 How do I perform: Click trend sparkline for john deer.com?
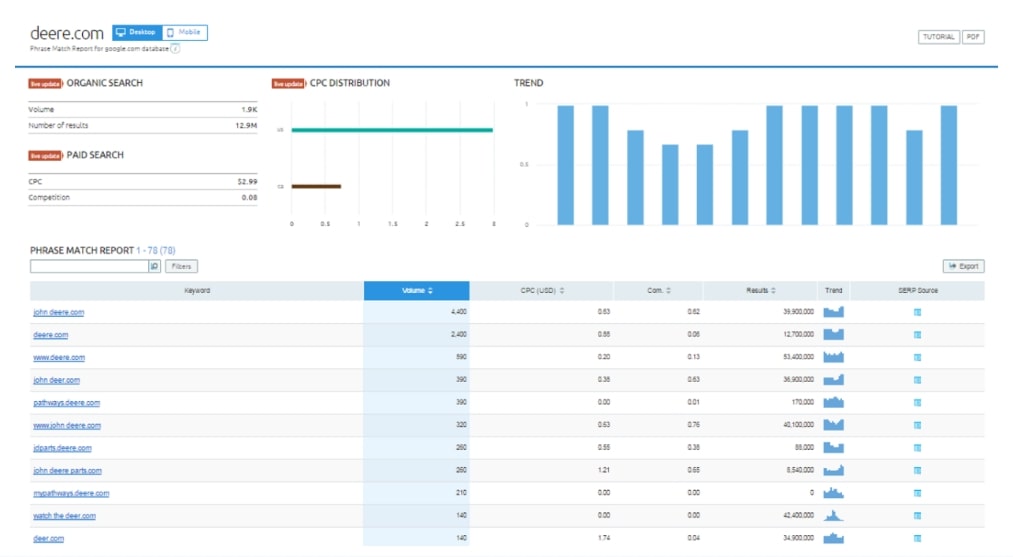pyautogui.click(x=833, y=380)
